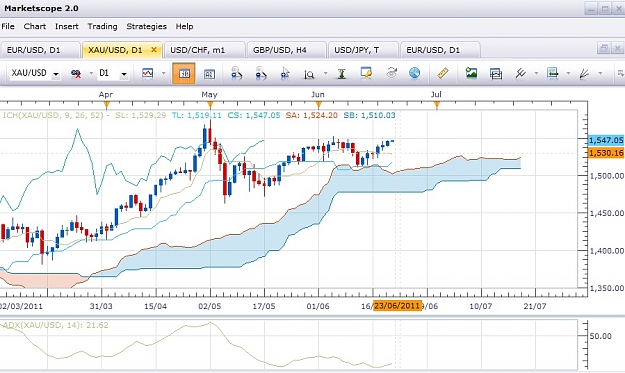Open the Chart menu
Screen dimensions: 625x373
click(x=35, y=26)
